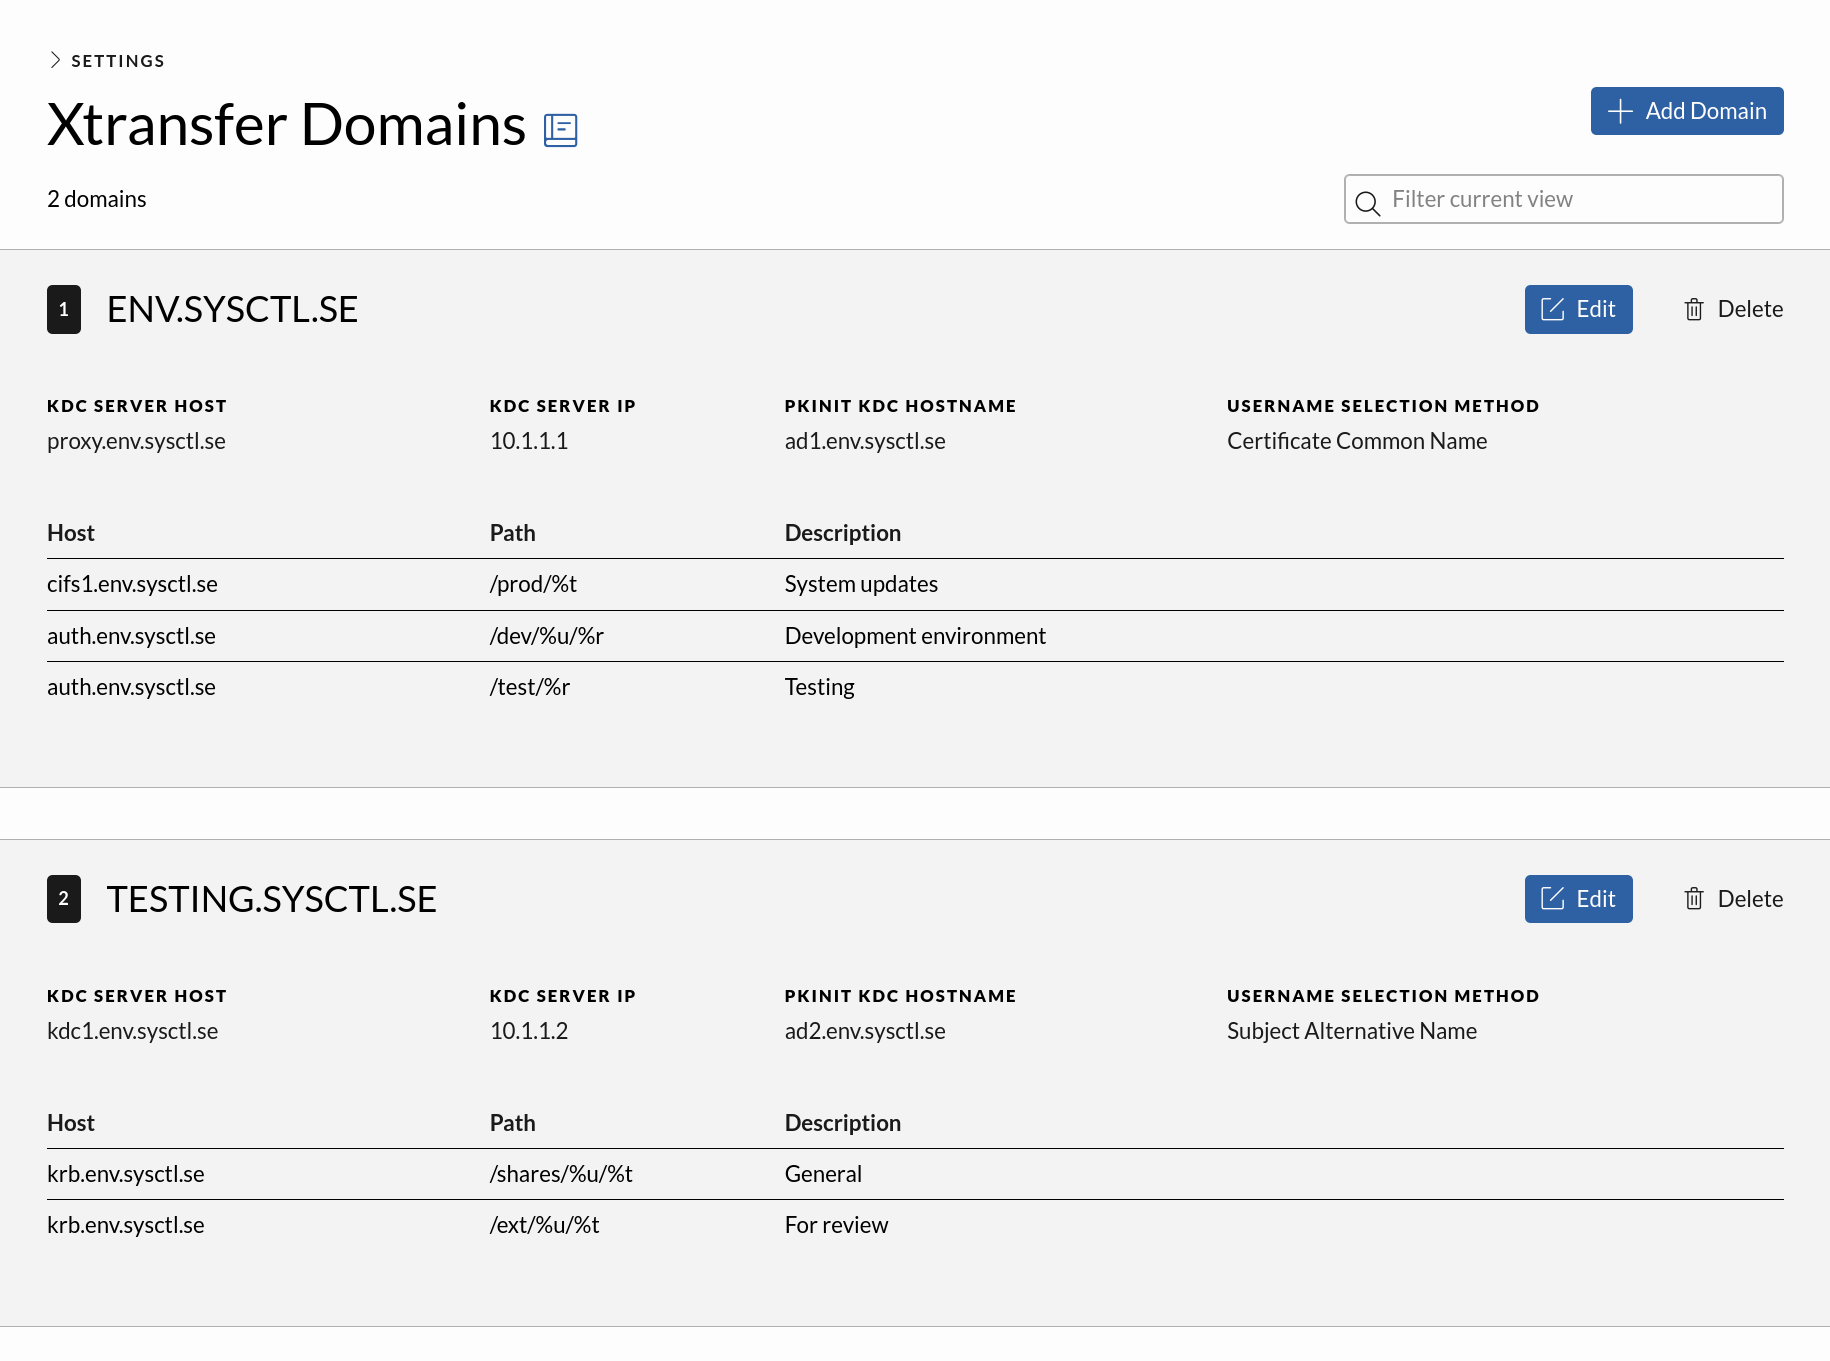Open the documentation icon beside Xtransfer Domains title

click(x=560, y=130)
